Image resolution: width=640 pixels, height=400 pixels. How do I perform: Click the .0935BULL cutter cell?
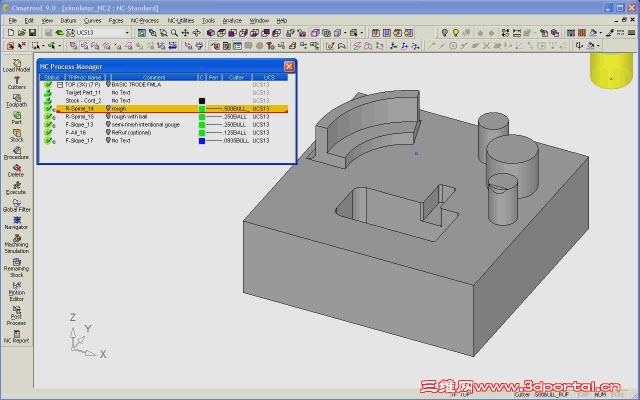[236, 140]
